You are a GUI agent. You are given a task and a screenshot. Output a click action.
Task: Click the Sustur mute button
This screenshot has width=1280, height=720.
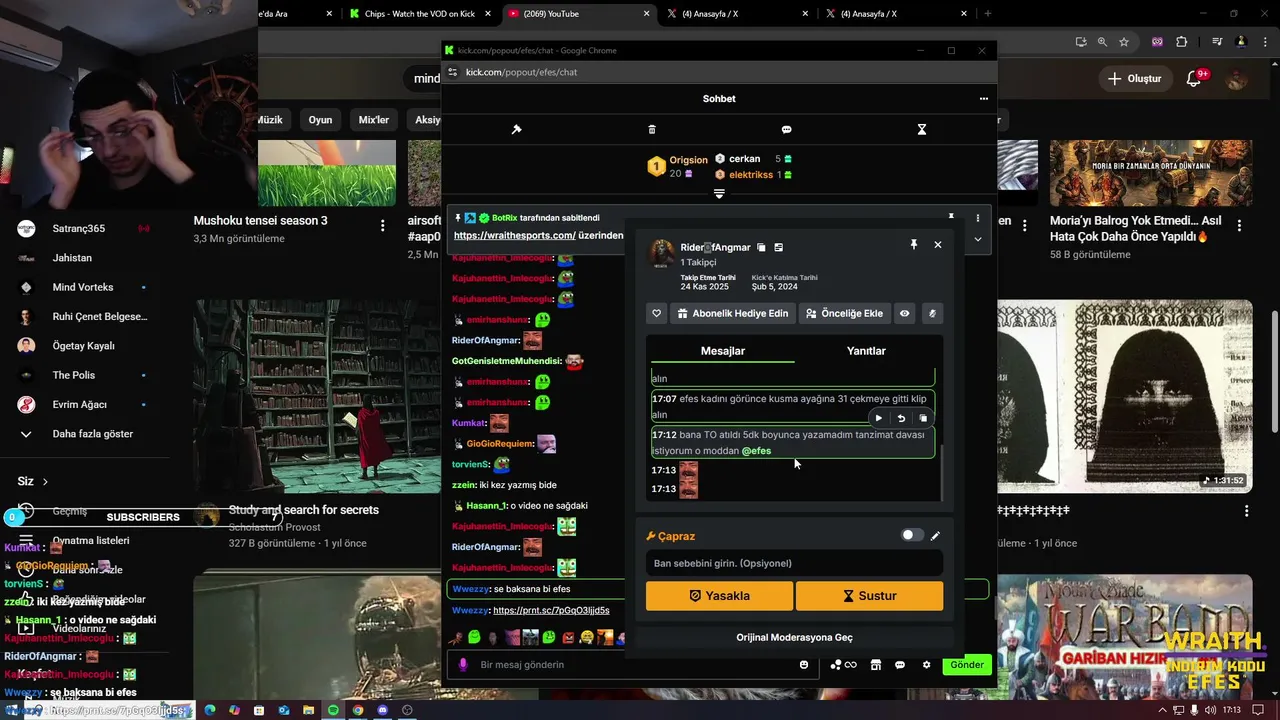(x=869, y=595)
